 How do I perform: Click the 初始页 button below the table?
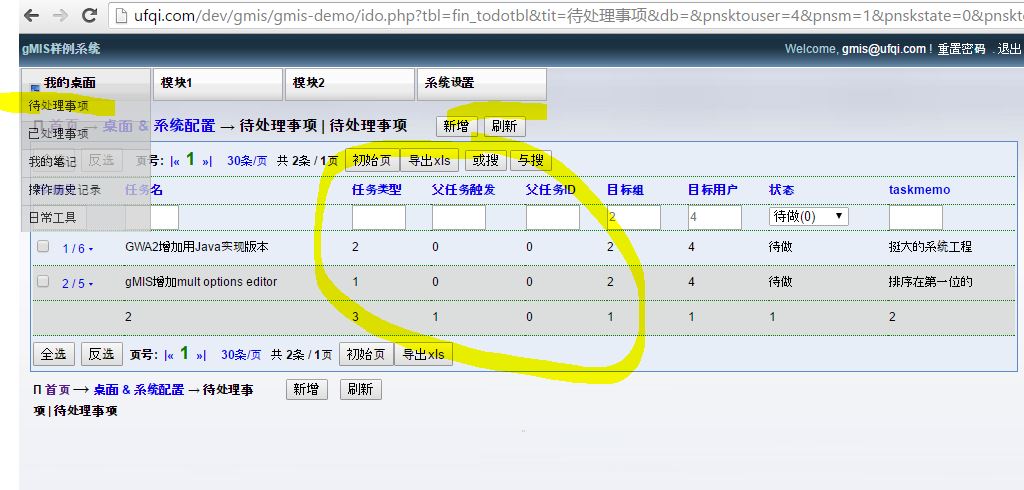(x=366, y=355)
